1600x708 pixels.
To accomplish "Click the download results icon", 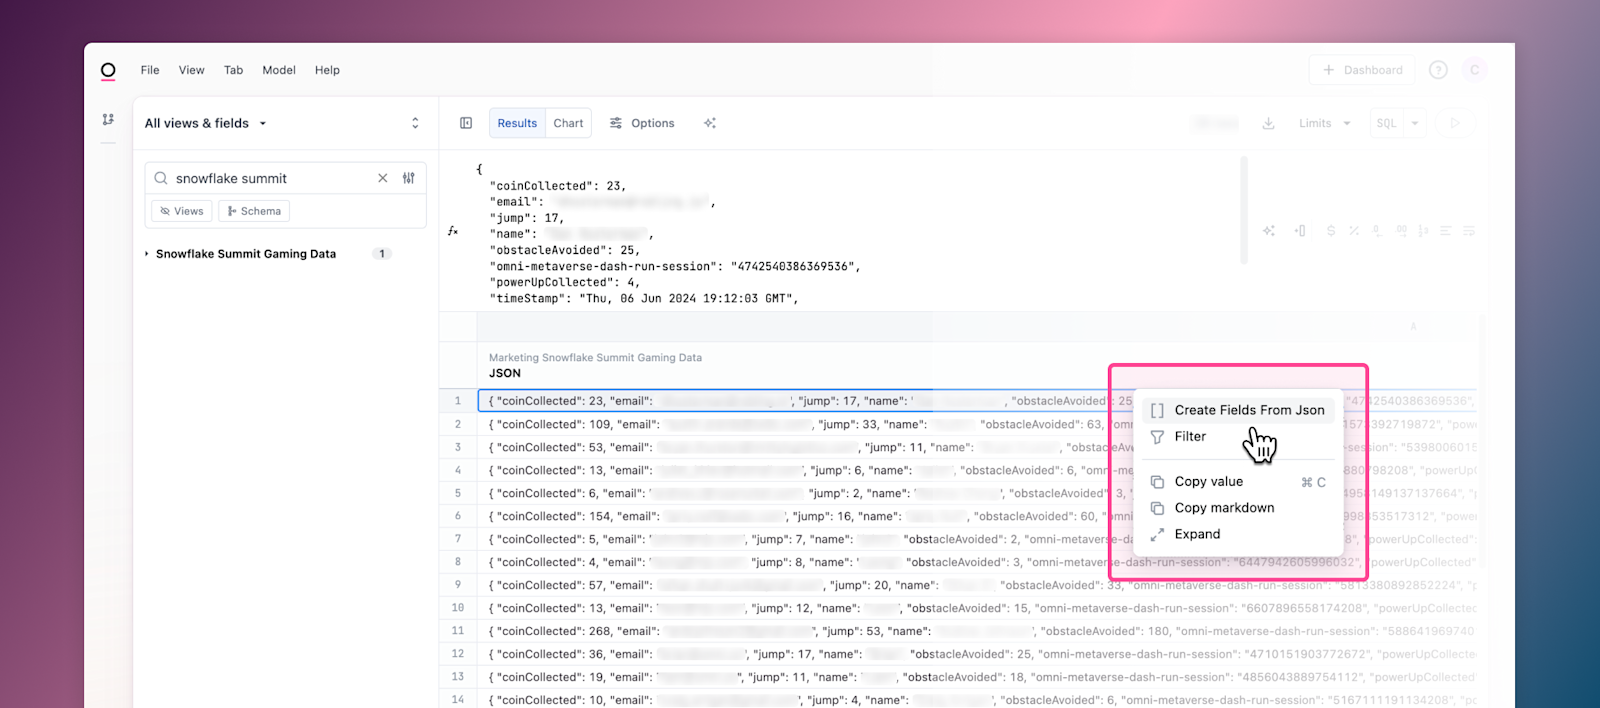I will coord(1268,123).
